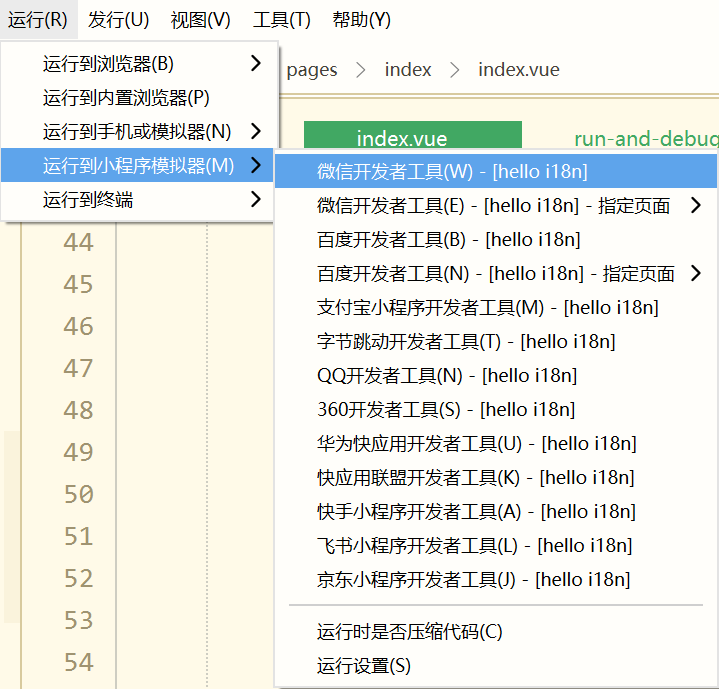Open 运行设置(S) settings
The image size is (719, 689).
pos(364,666)
